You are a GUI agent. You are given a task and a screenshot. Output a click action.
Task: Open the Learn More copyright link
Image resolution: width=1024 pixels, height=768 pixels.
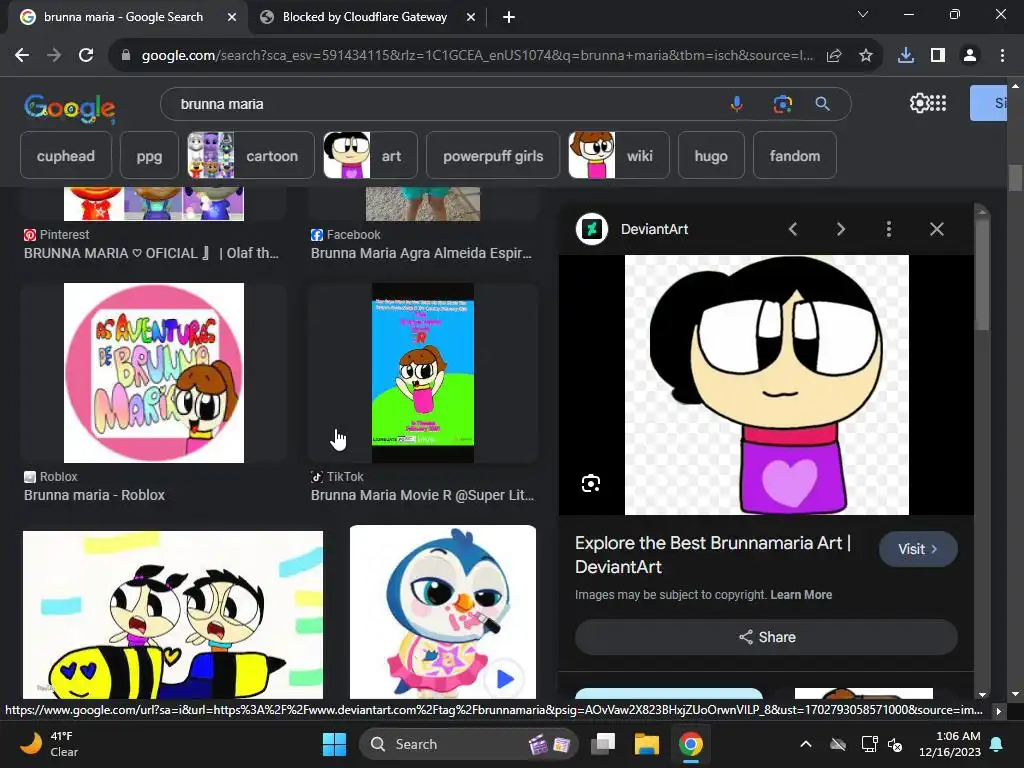point(801,595)
